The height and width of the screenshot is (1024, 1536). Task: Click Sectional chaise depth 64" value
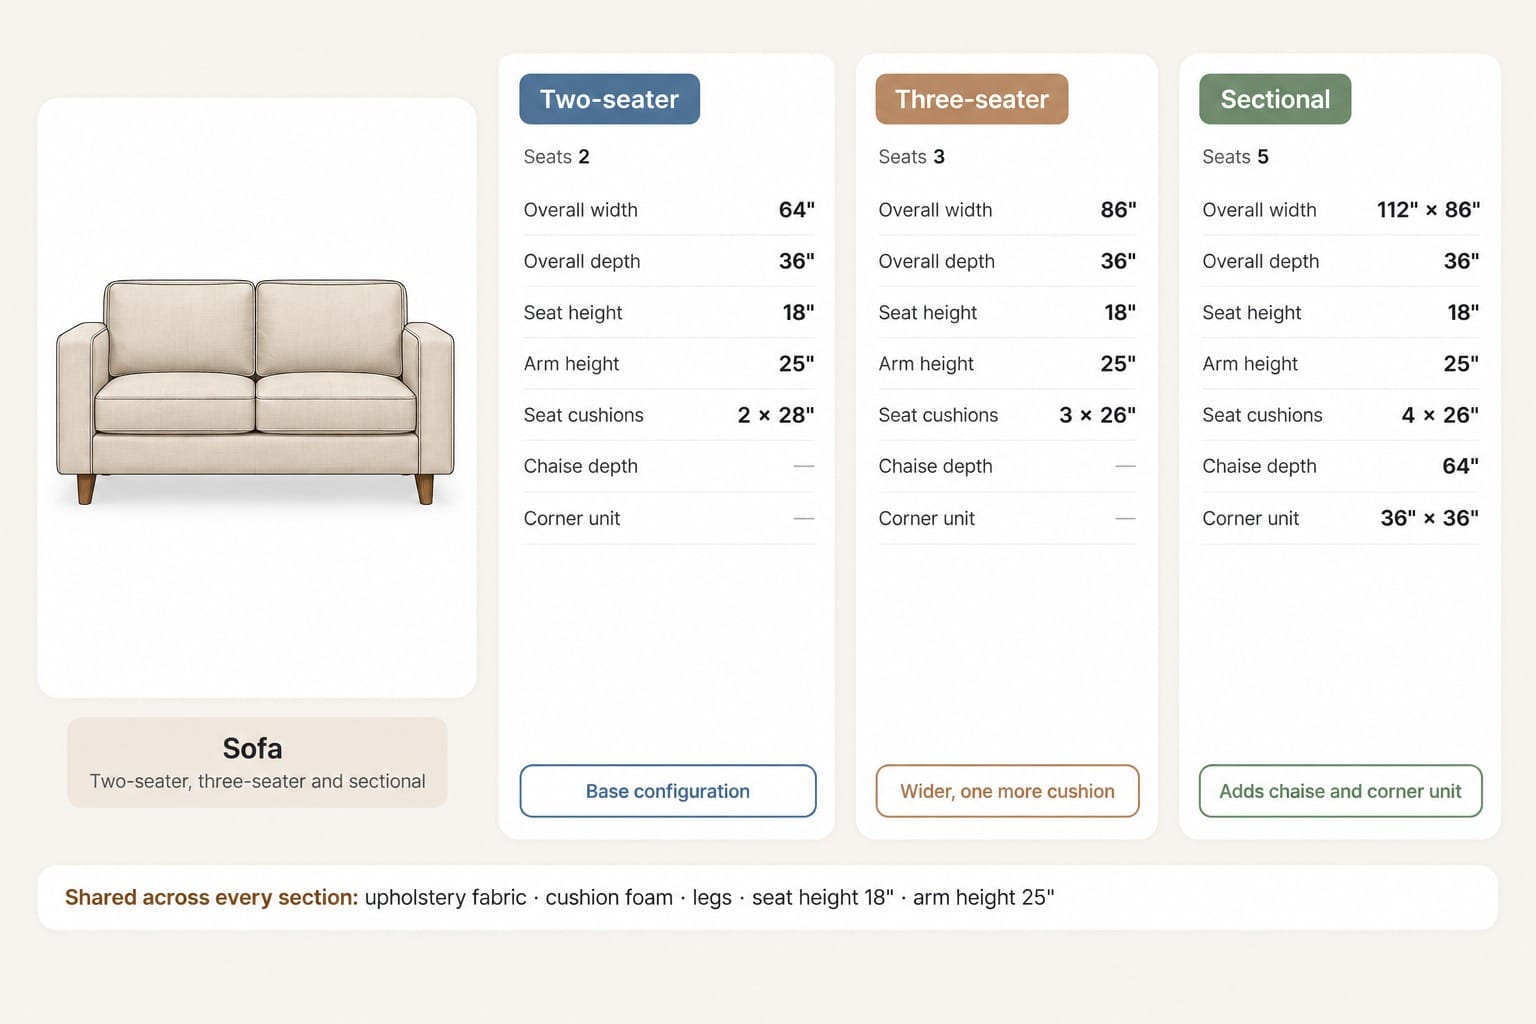tap(1461, 466)
